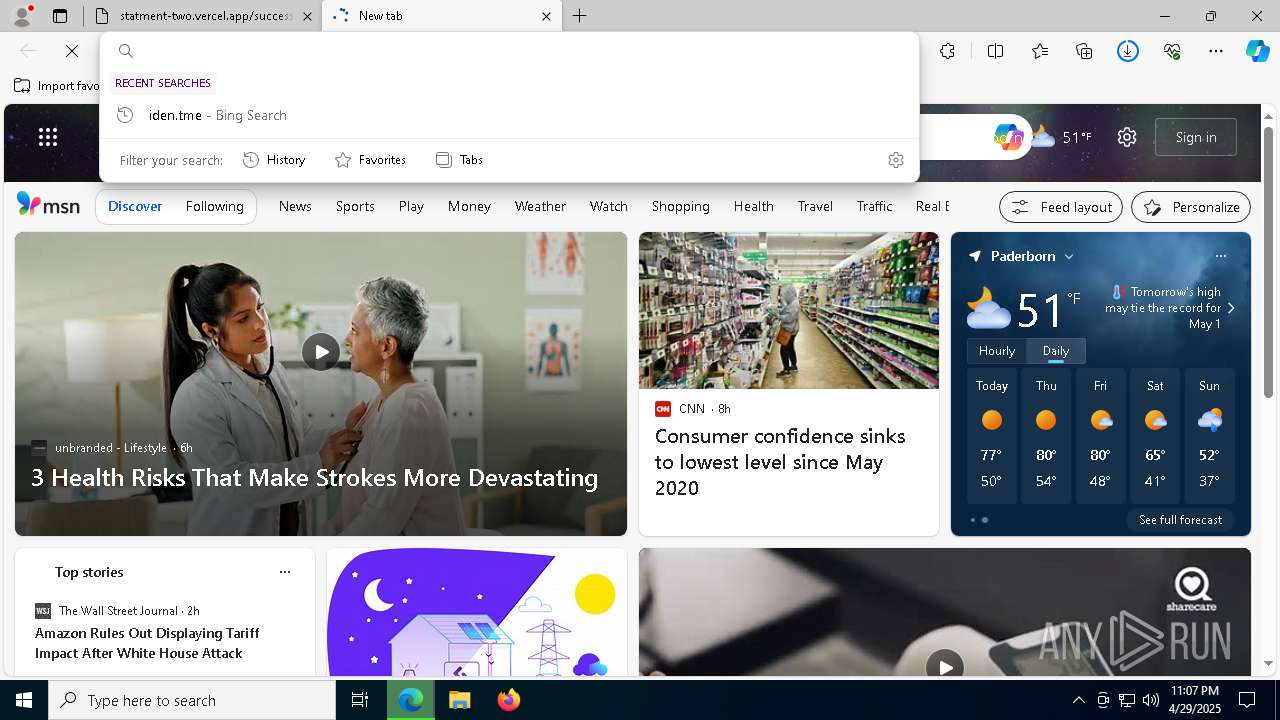The image size is (1280, 720).
Task: Switch weather view to Daily
Action: click(1056, 351)
